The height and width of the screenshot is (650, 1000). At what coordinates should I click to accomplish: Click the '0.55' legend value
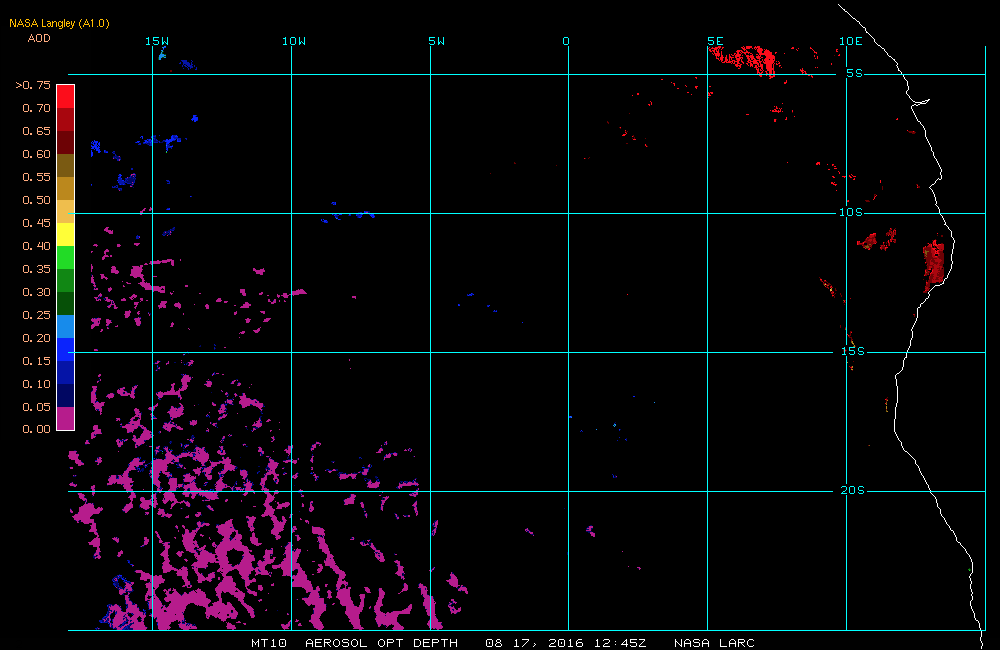pos(36,177)
